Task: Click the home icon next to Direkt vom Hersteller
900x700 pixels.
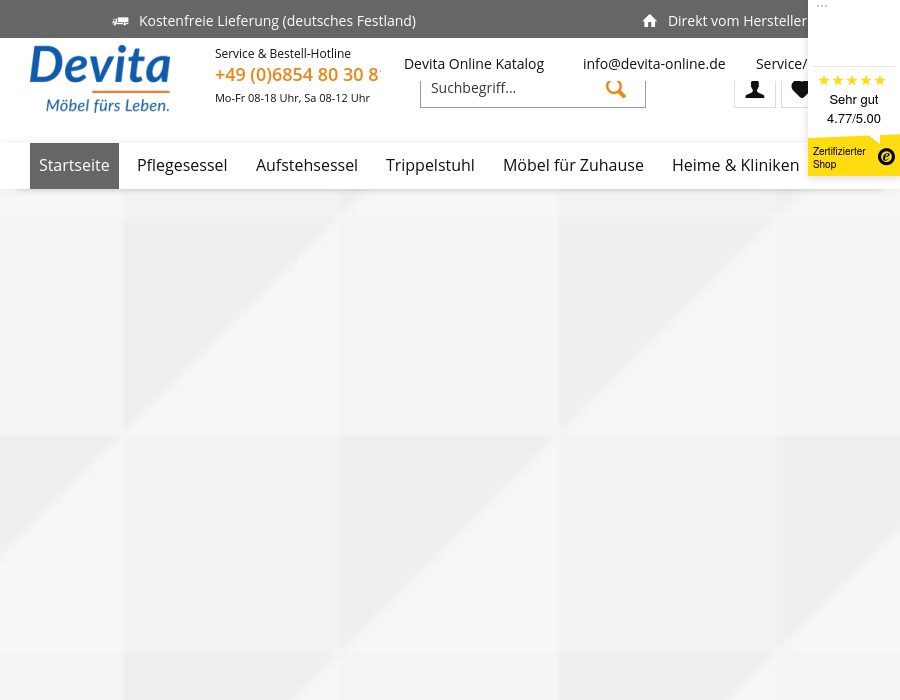Action: (650, 20)
